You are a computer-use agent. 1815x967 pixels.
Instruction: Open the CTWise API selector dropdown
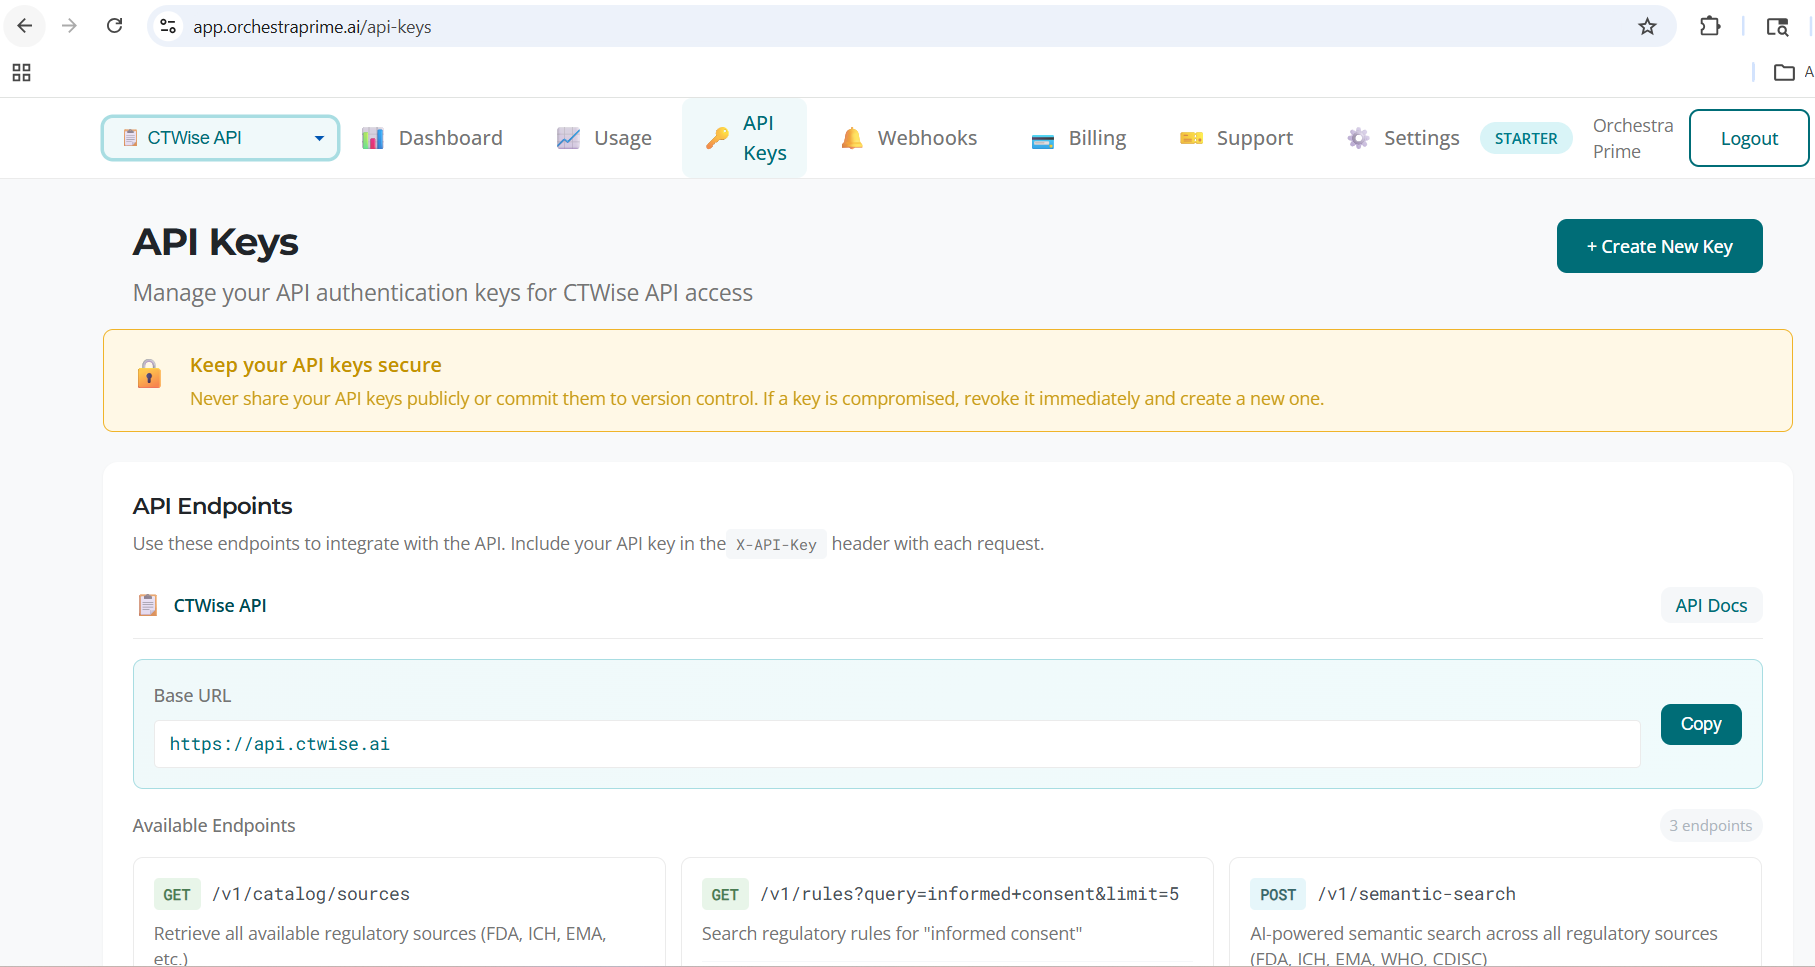coord(219,138)
